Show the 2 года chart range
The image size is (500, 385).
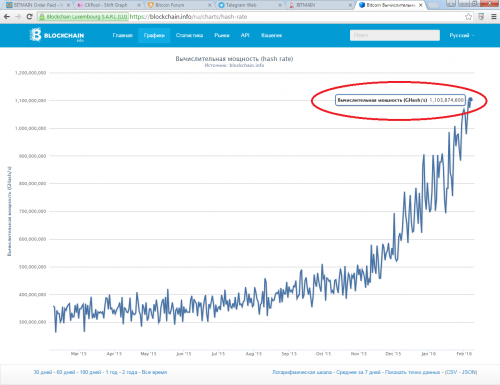129,372
